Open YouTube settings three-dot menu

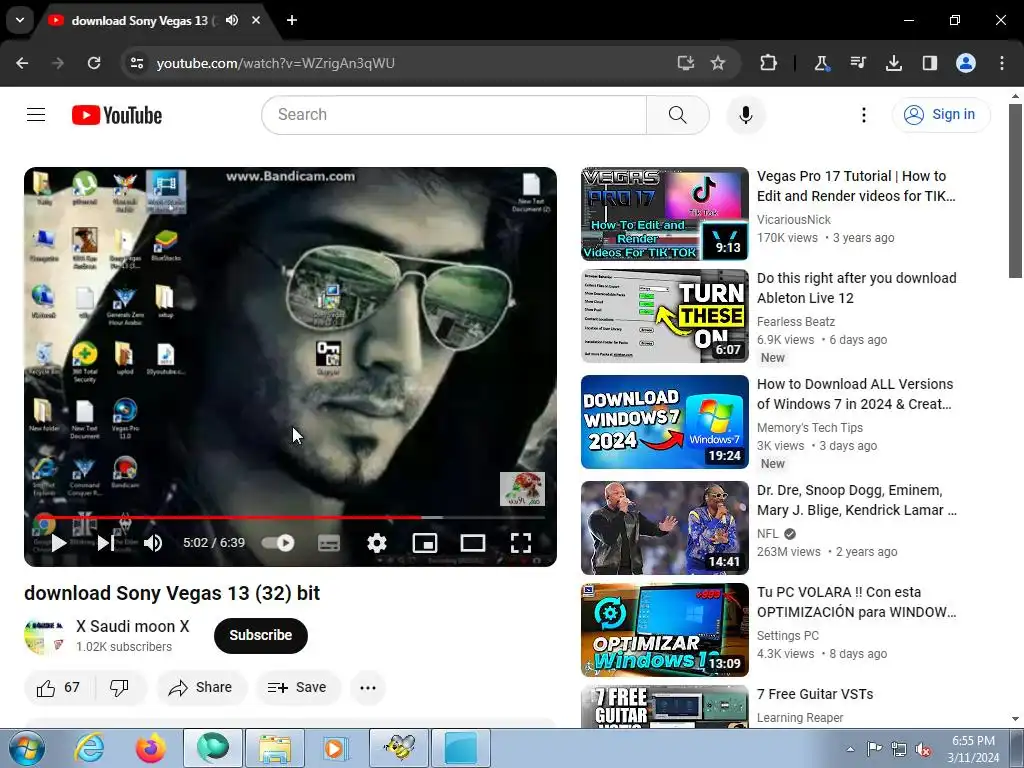click(x=863, y=115)
